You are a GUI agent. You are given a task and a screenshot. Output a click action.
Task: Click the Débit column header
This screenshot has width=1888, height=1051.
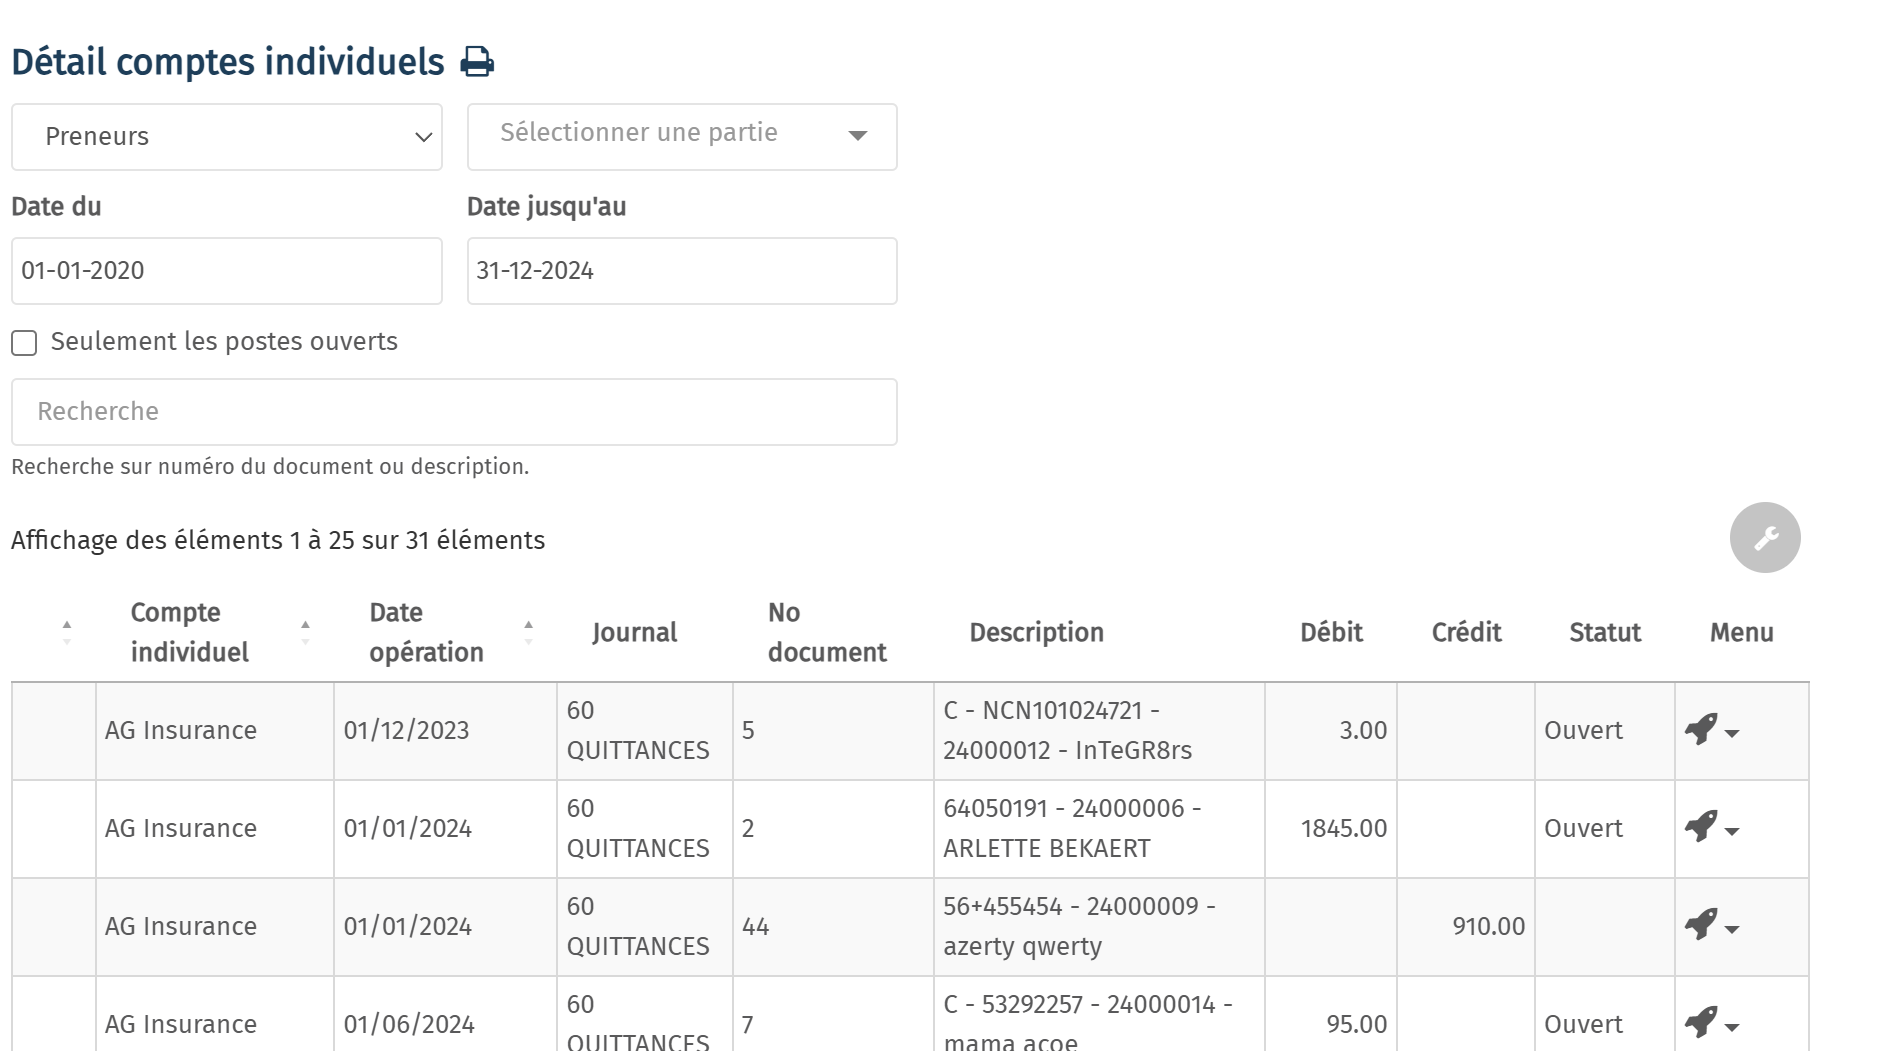(1331, 633)
